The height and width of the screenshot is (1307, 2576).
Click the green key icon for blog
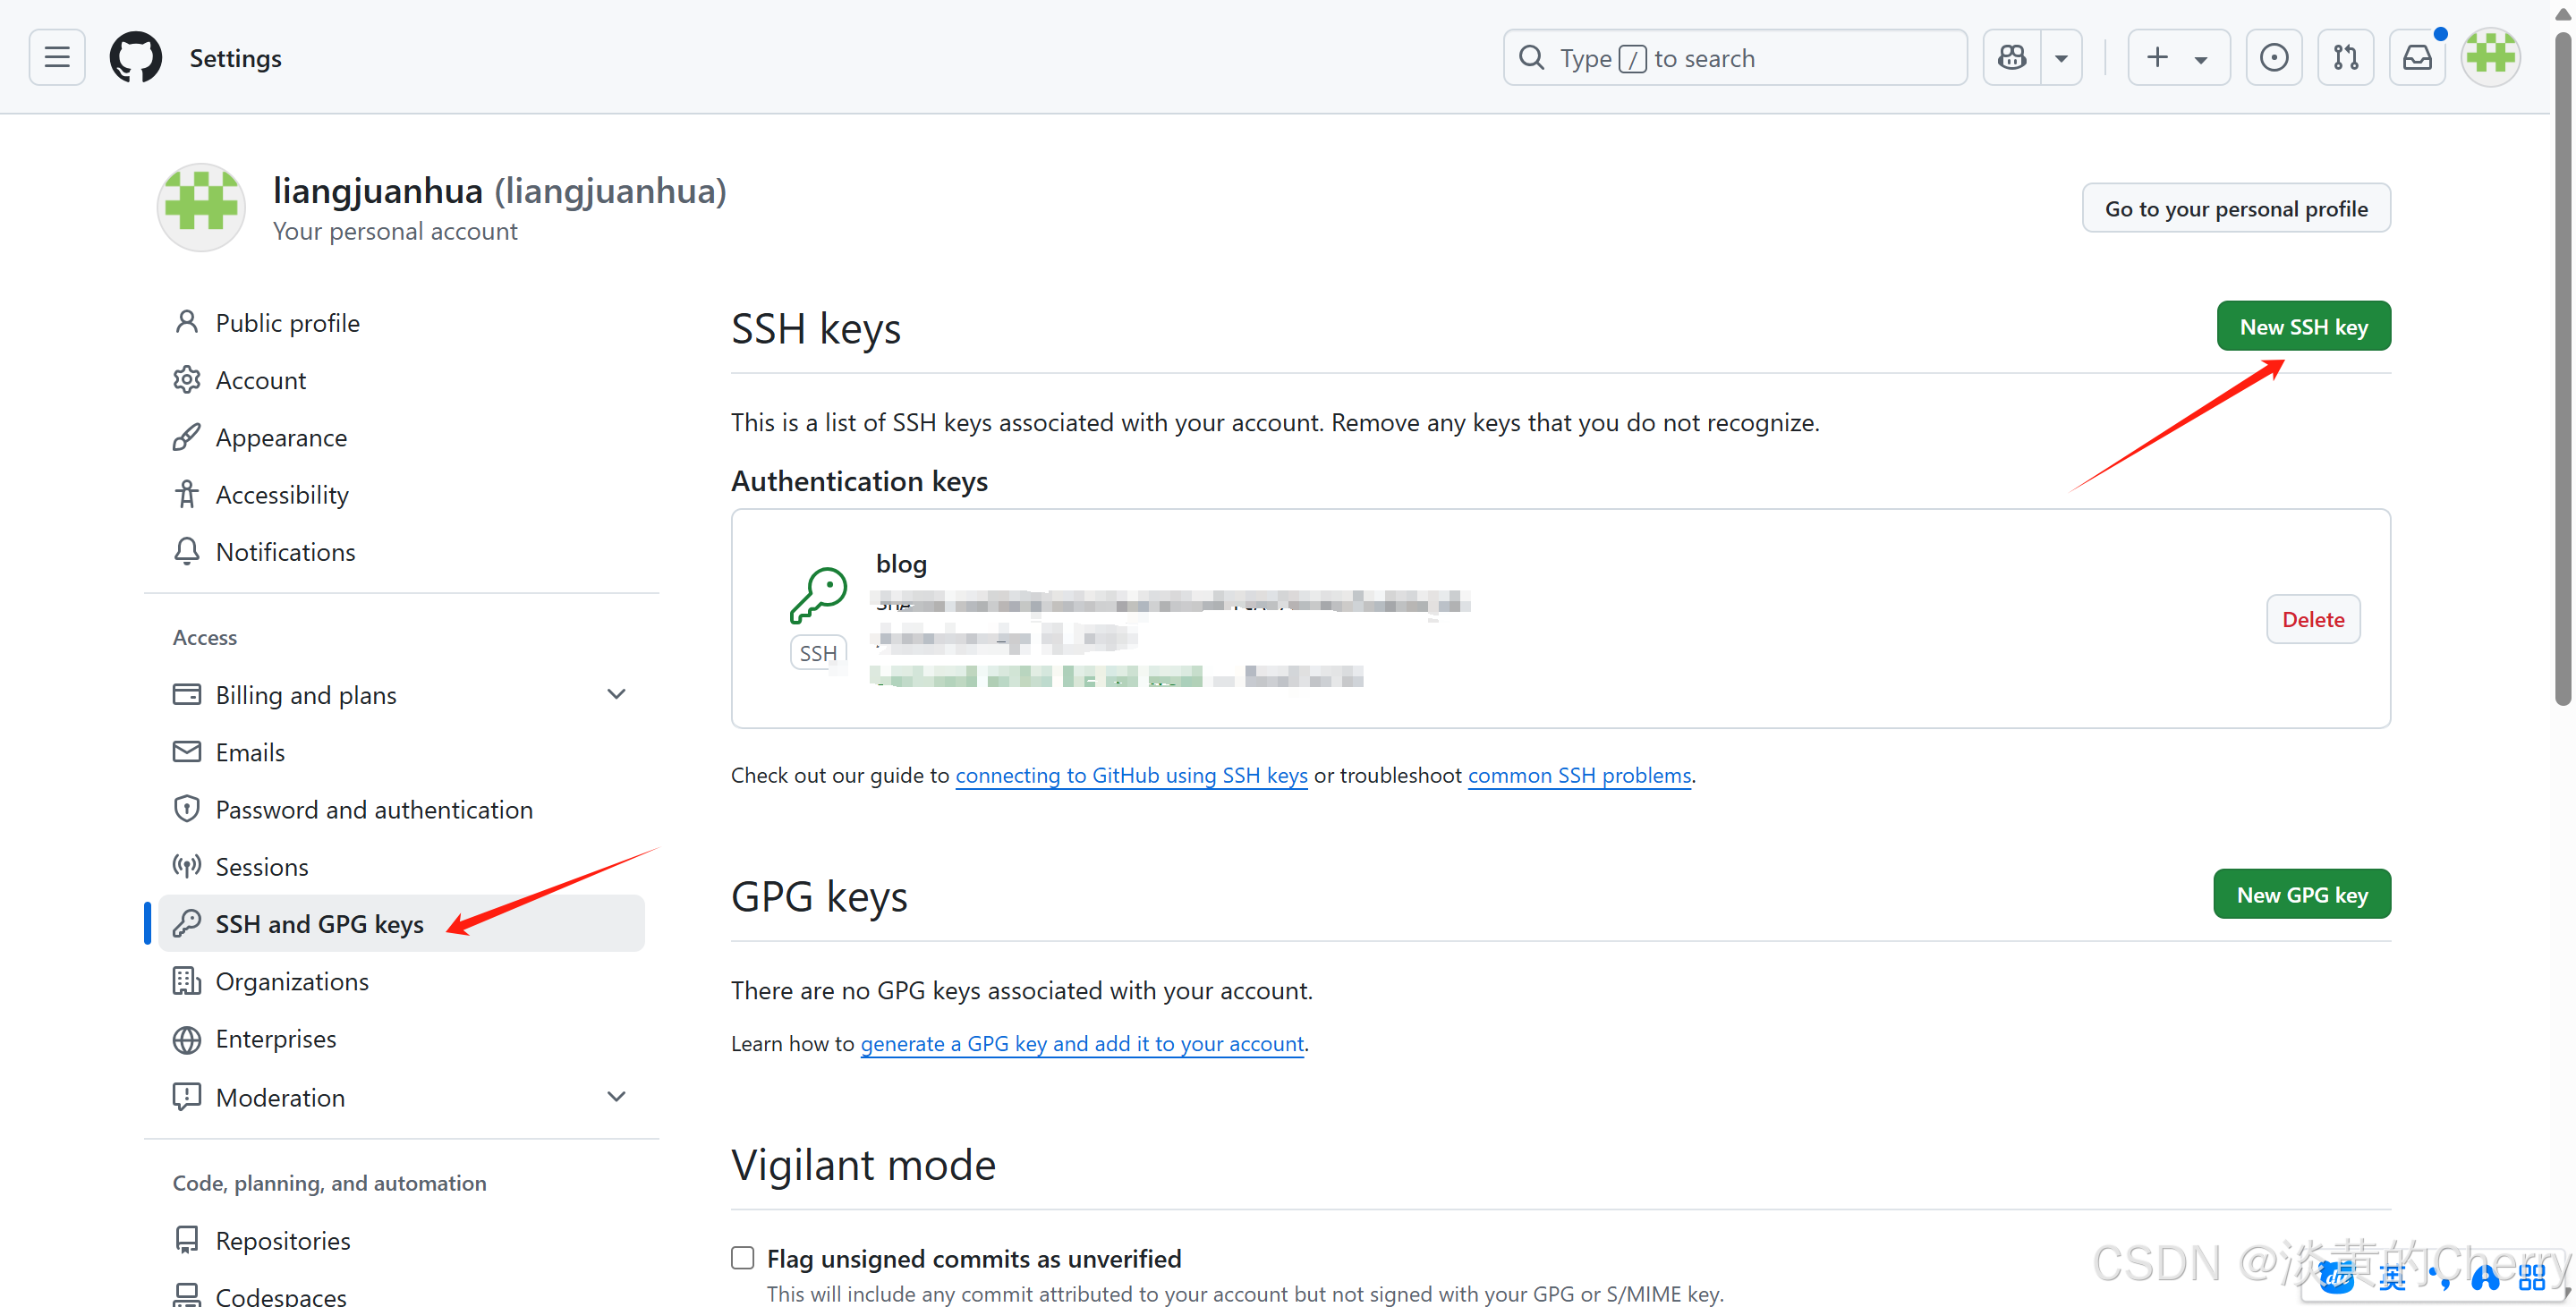pyautogui.click(x=818, y=595)
